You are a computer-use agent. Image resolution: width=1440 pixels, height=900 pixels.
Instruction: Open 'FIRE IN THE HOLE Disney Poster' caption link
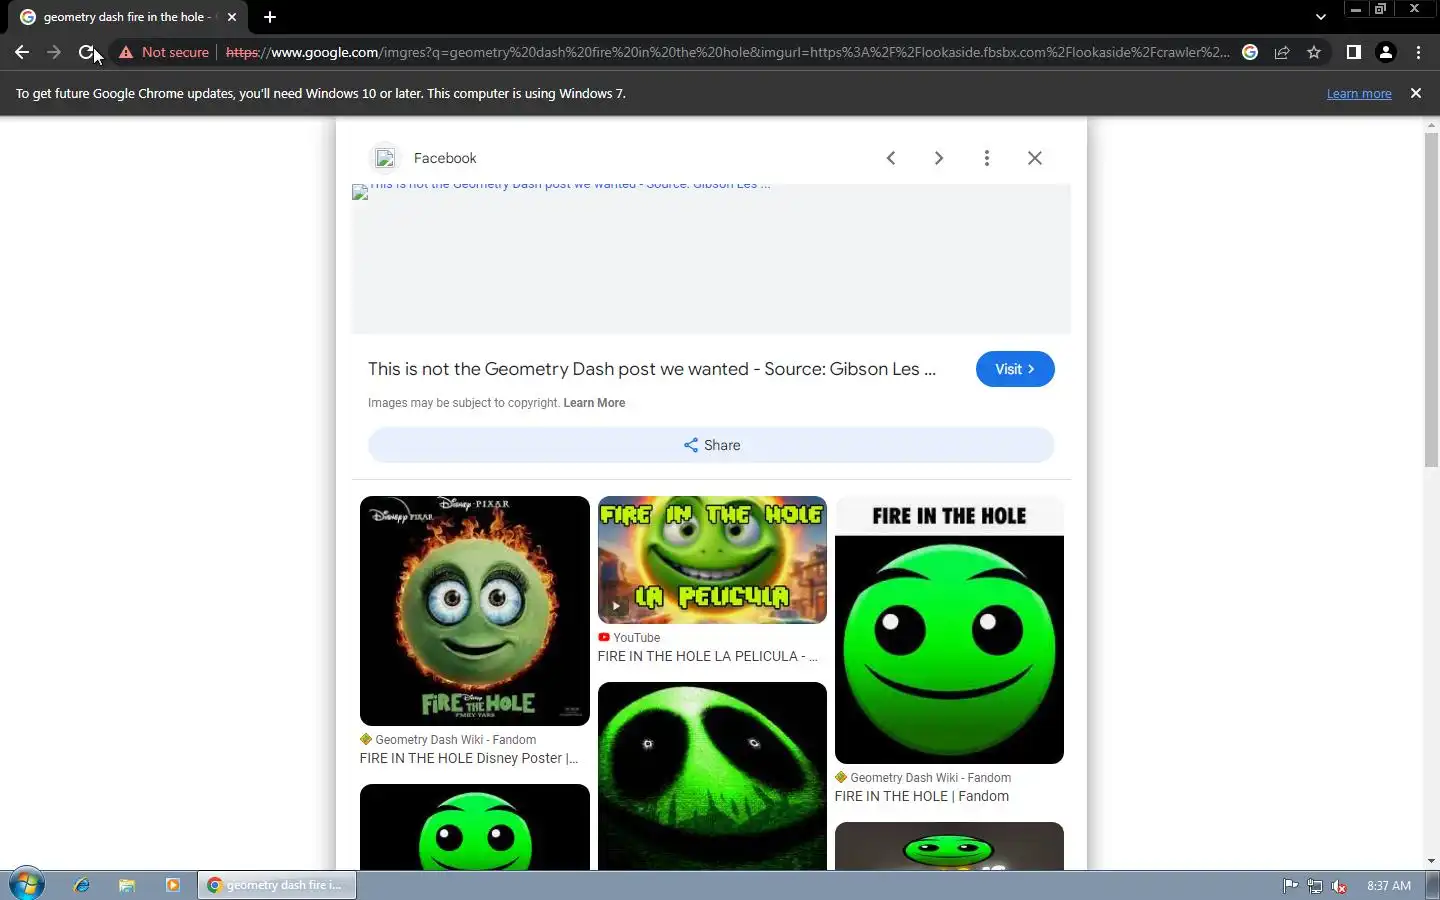(x=469, y=758)
